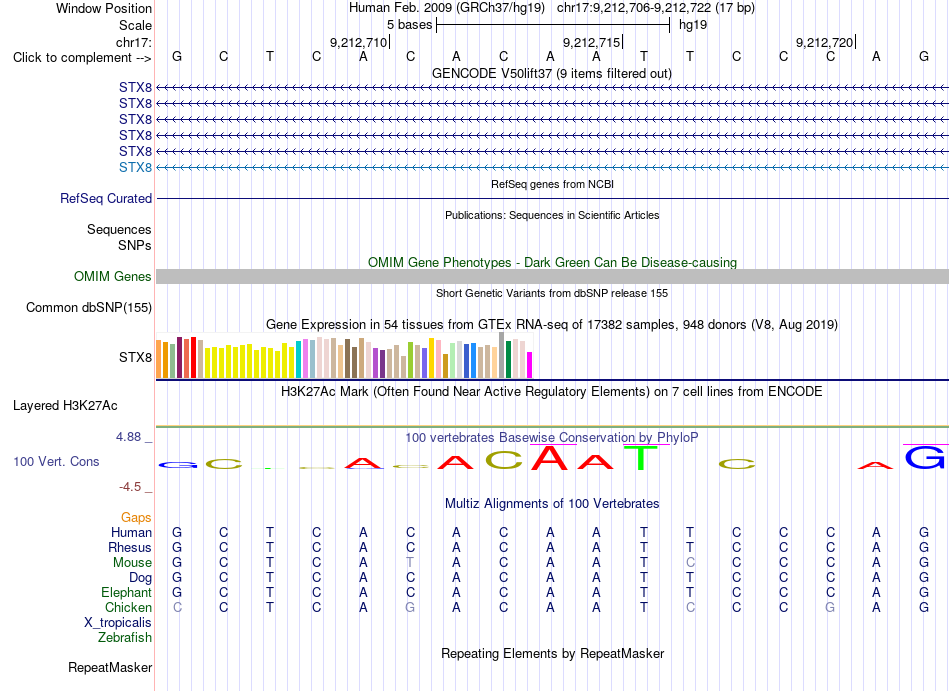Click the 'chr17:' base position label
The image size is (950, 691).
(x=134, y=42)
